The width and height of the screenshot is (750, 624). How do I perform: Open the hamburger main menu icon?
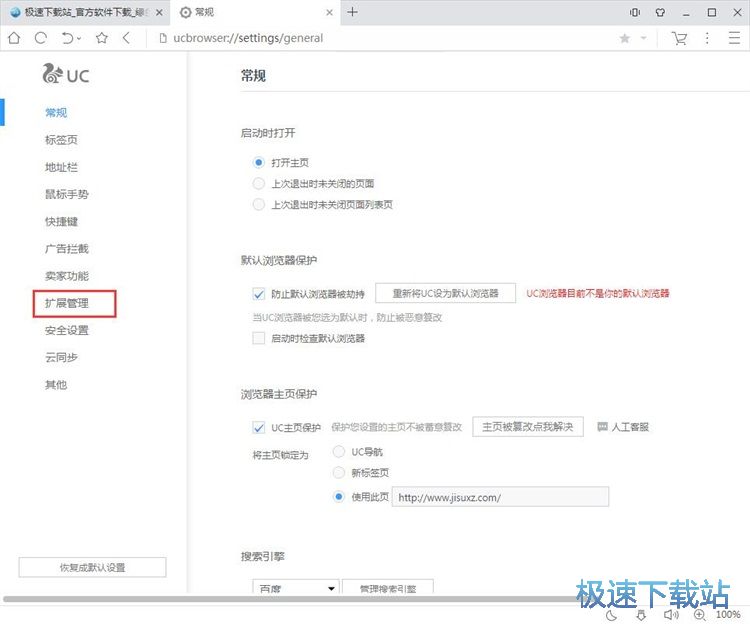point(734,38)
